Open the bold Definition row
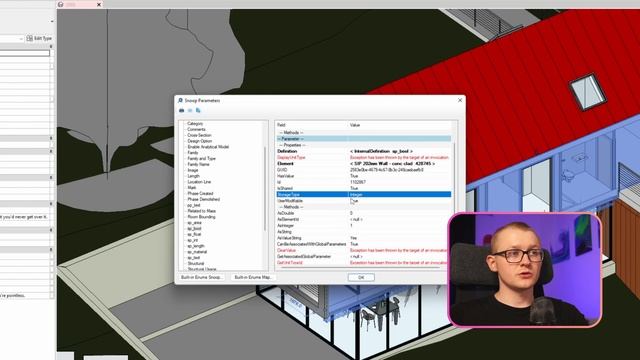 pyautogui.click(x=364, y=151)
